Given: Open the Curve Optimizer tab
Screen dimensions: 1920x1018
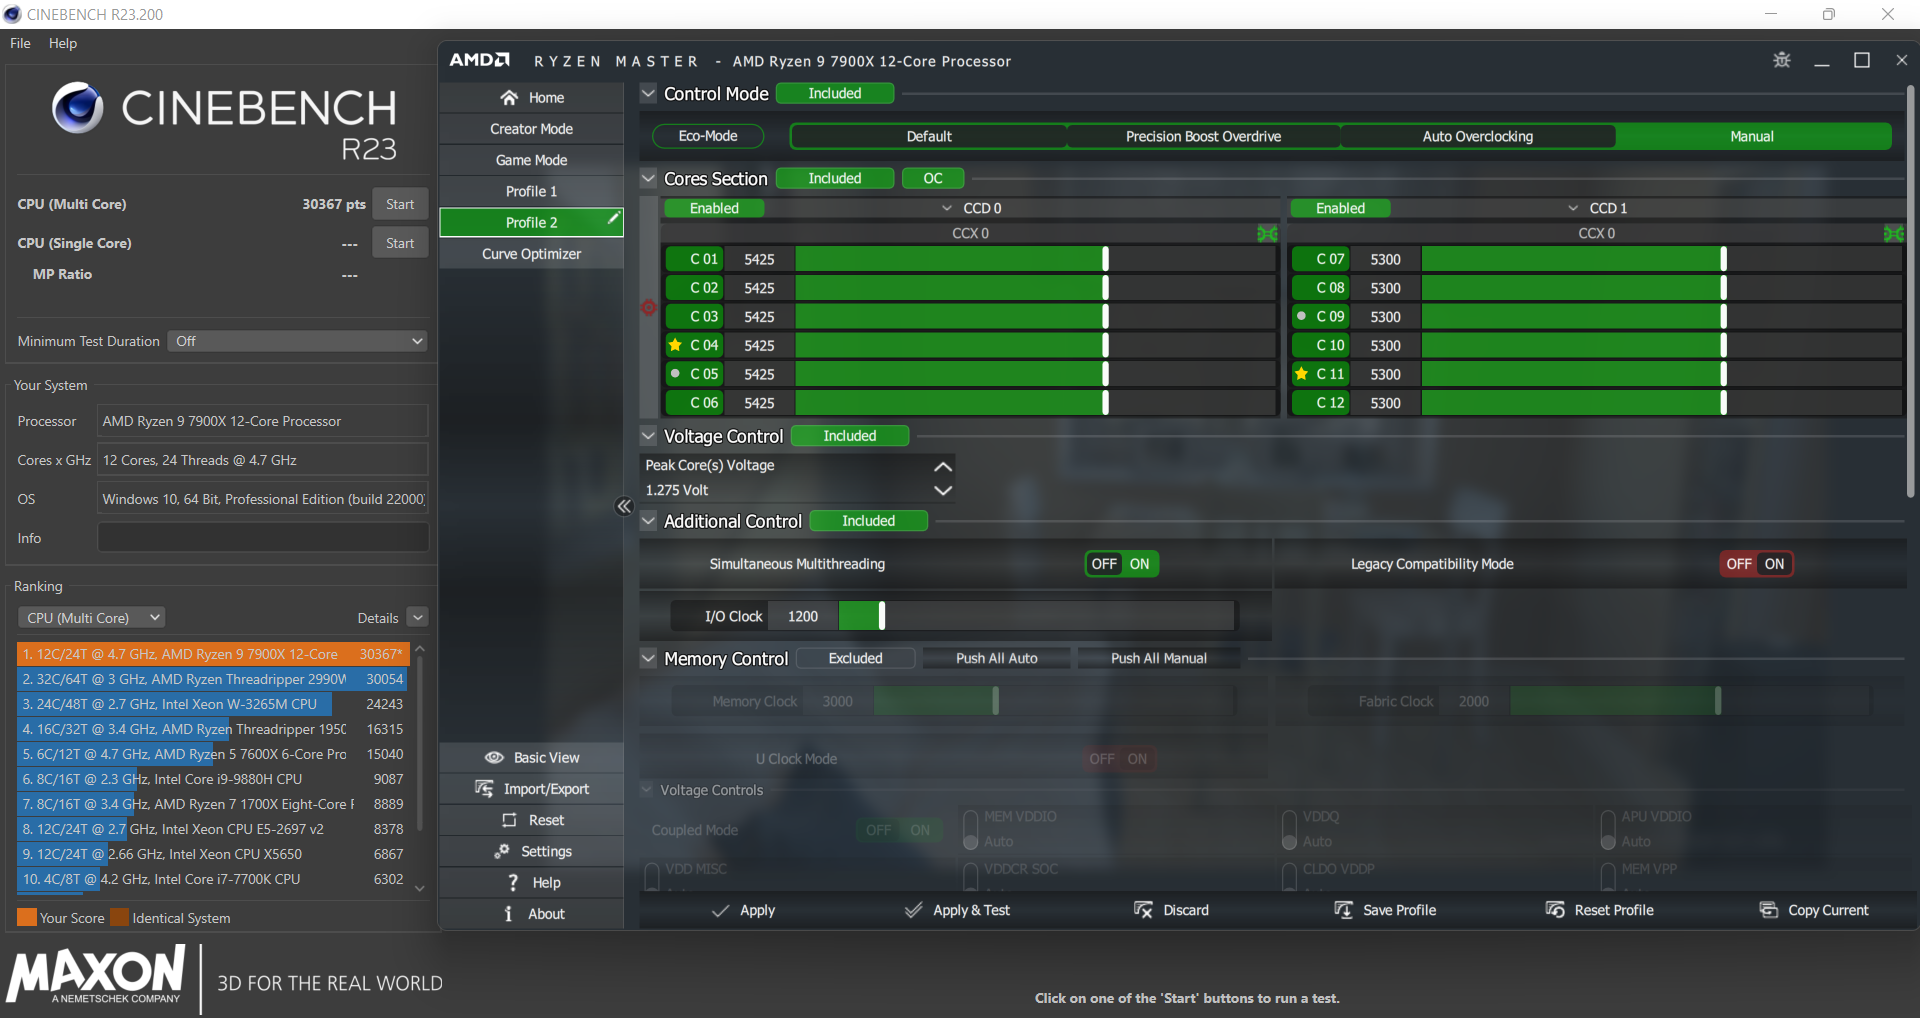Looking at the screenshot, I should (x=531, y=254).
